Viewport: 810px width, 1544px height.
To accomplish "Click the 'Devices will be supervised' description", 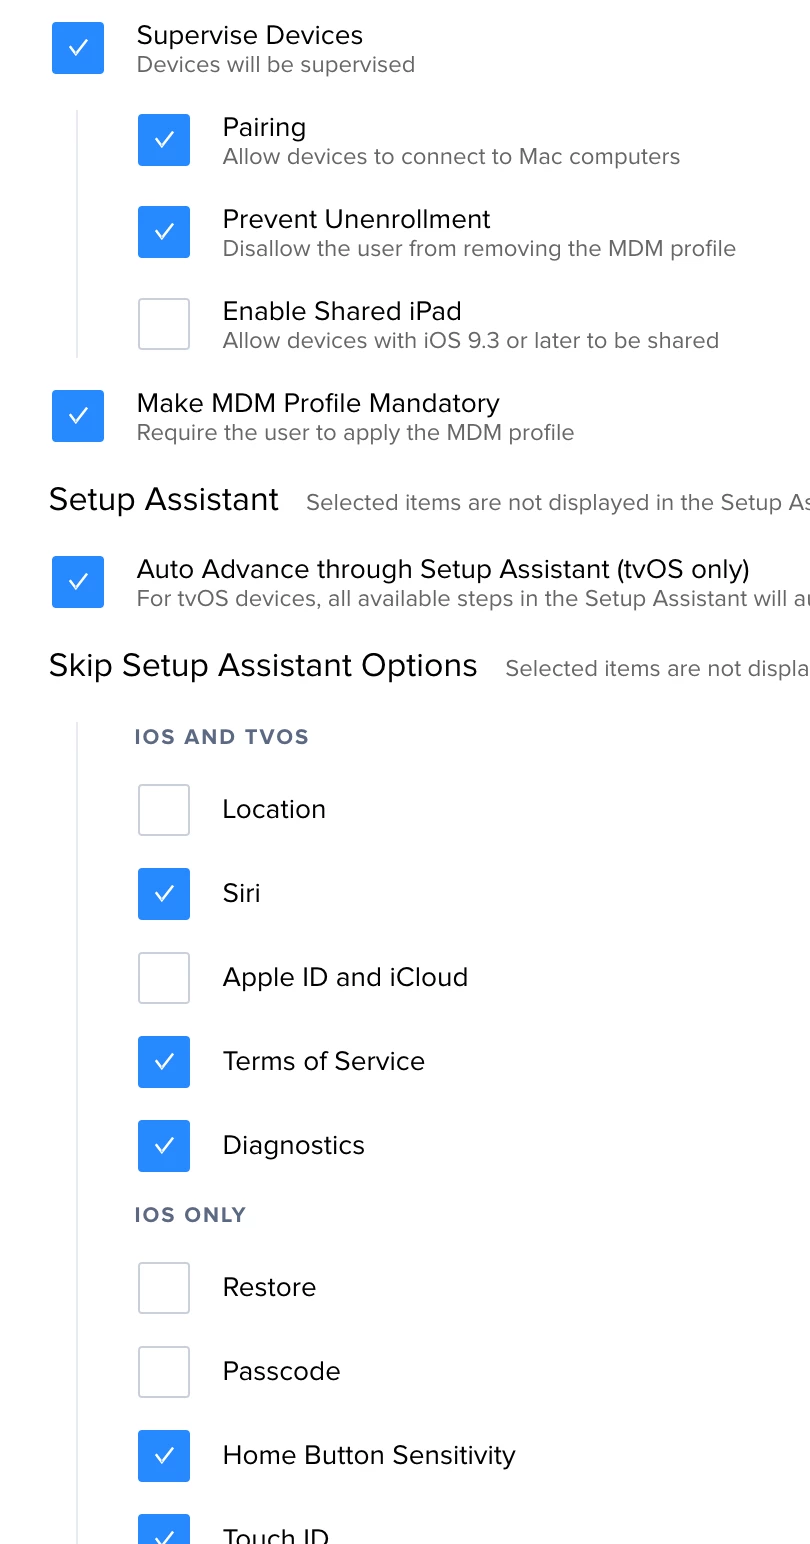I will pos(276,65).
